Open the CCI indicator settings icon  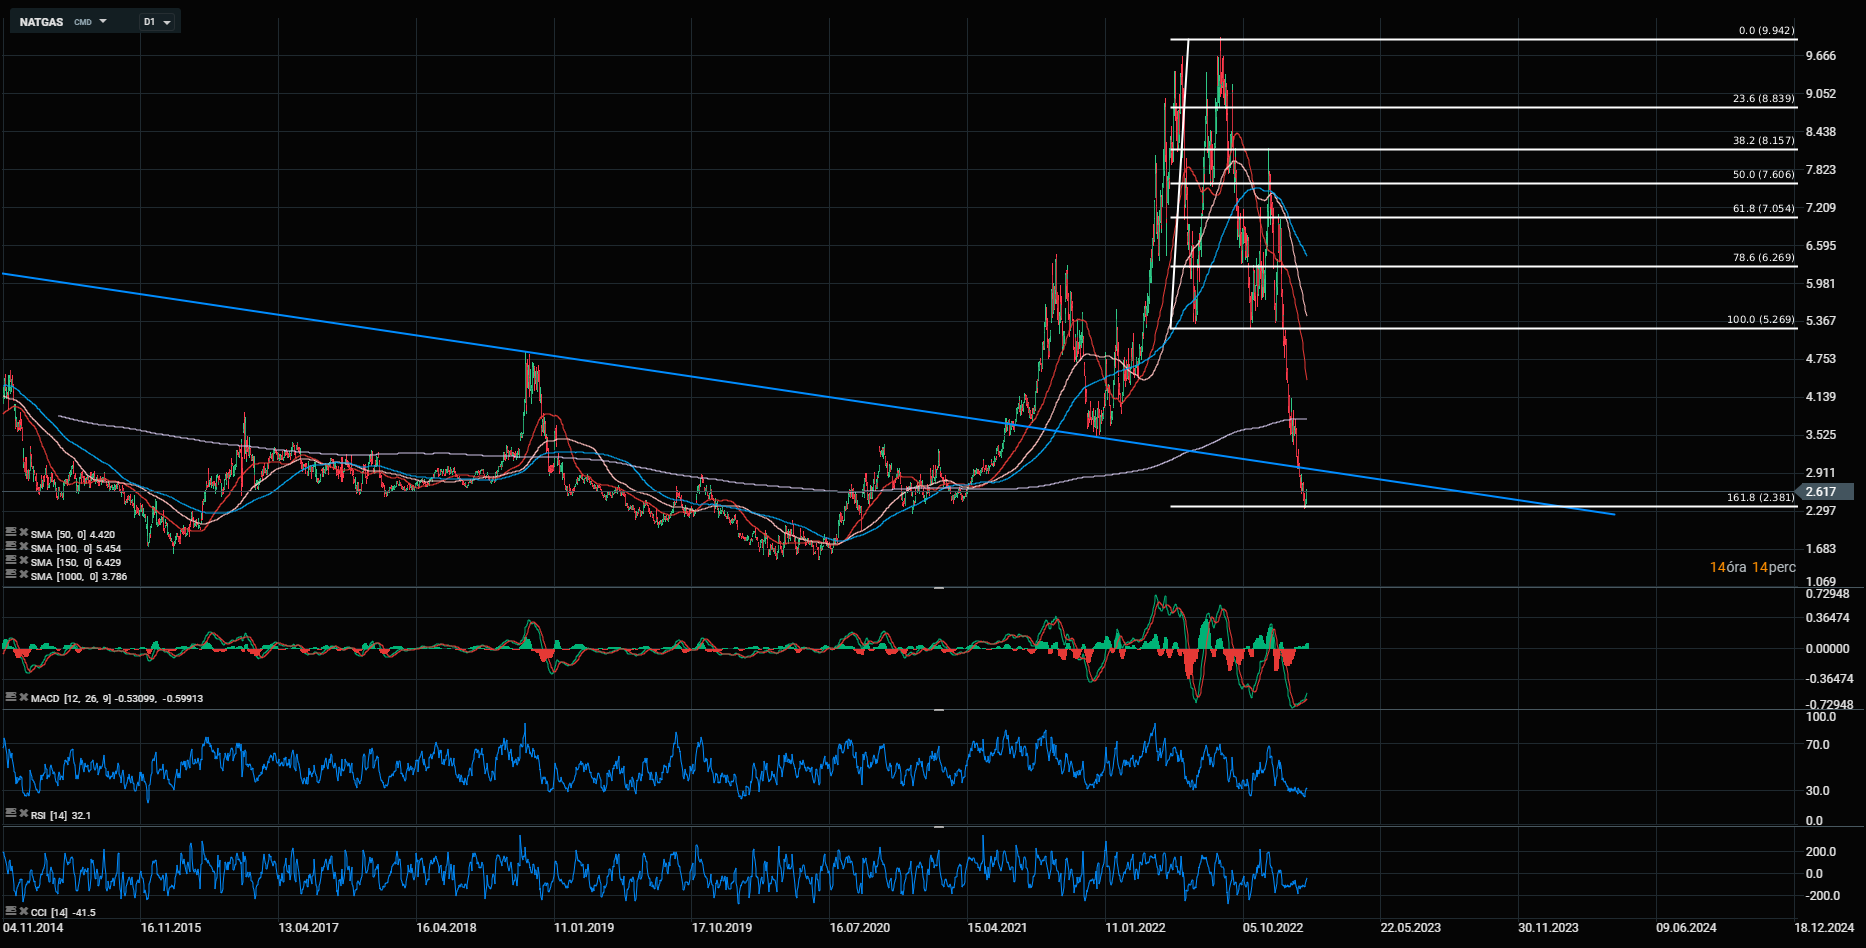click(11, 911)
